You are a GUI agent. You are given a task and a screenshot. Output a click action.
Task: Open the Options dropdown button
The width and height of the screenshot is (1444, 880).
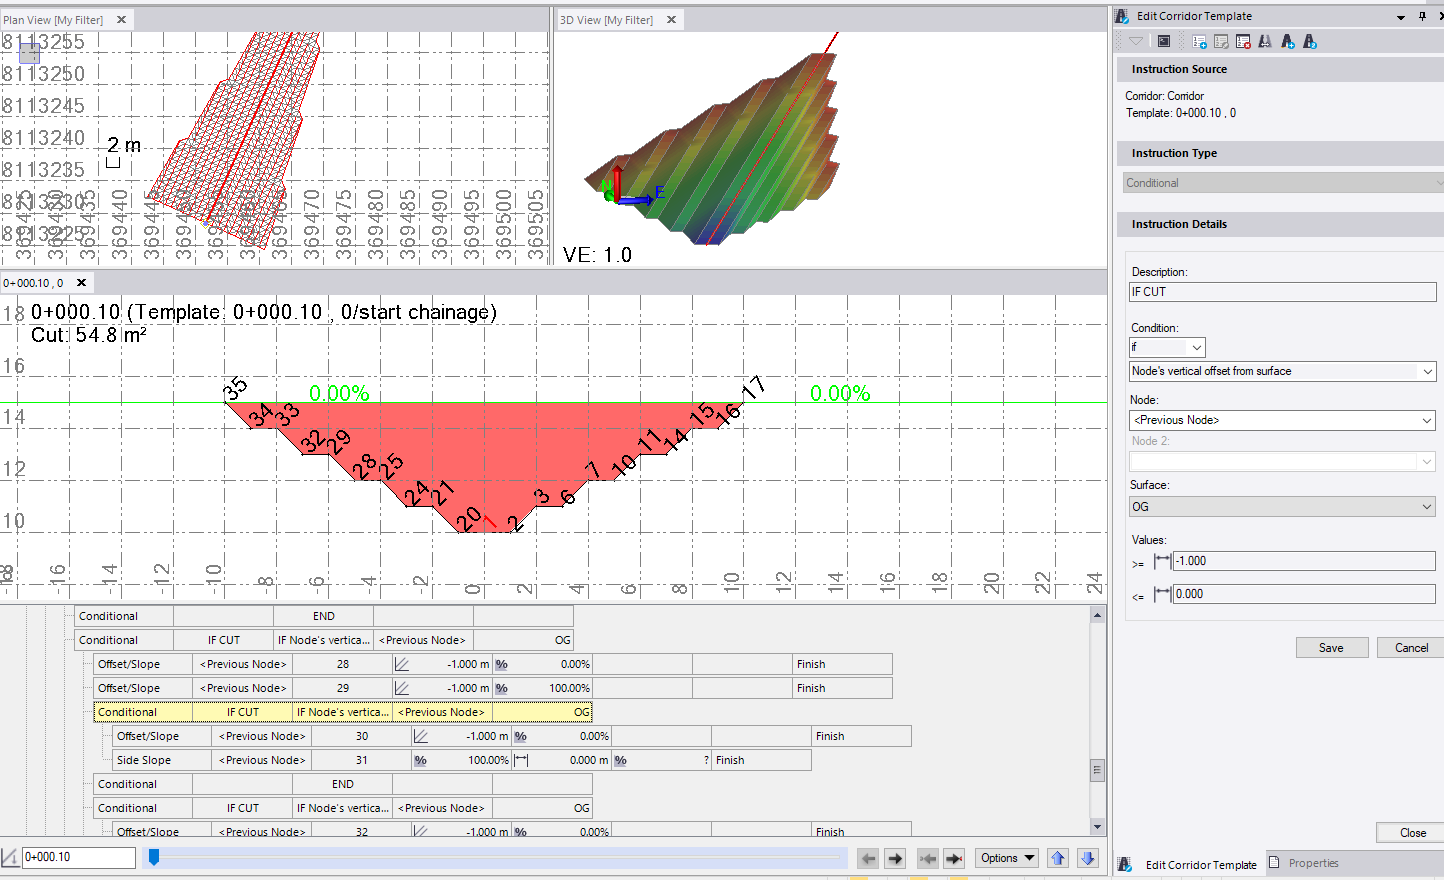(1007, 858)
